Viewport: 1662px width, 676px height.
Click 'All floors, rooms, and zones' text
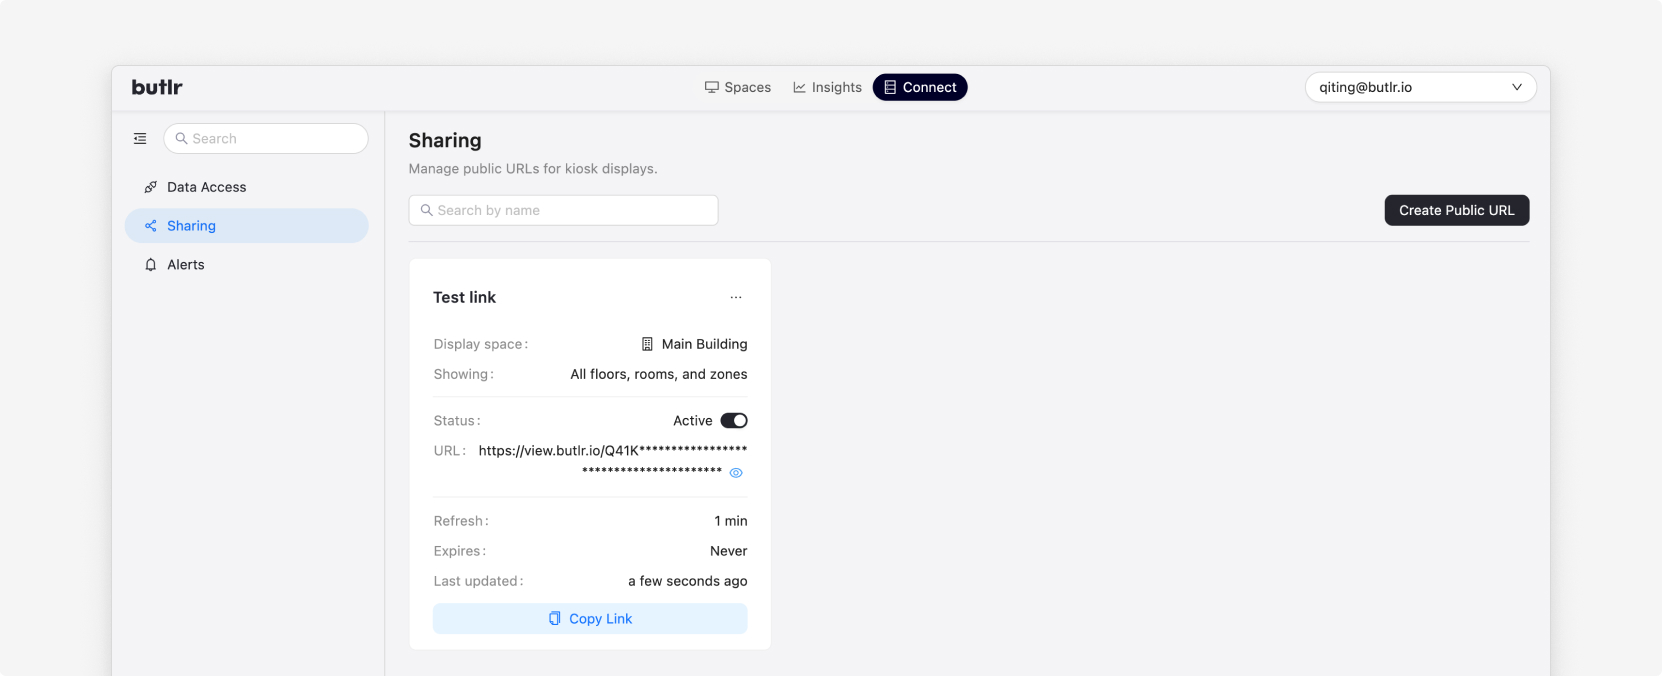coord(659,374)
